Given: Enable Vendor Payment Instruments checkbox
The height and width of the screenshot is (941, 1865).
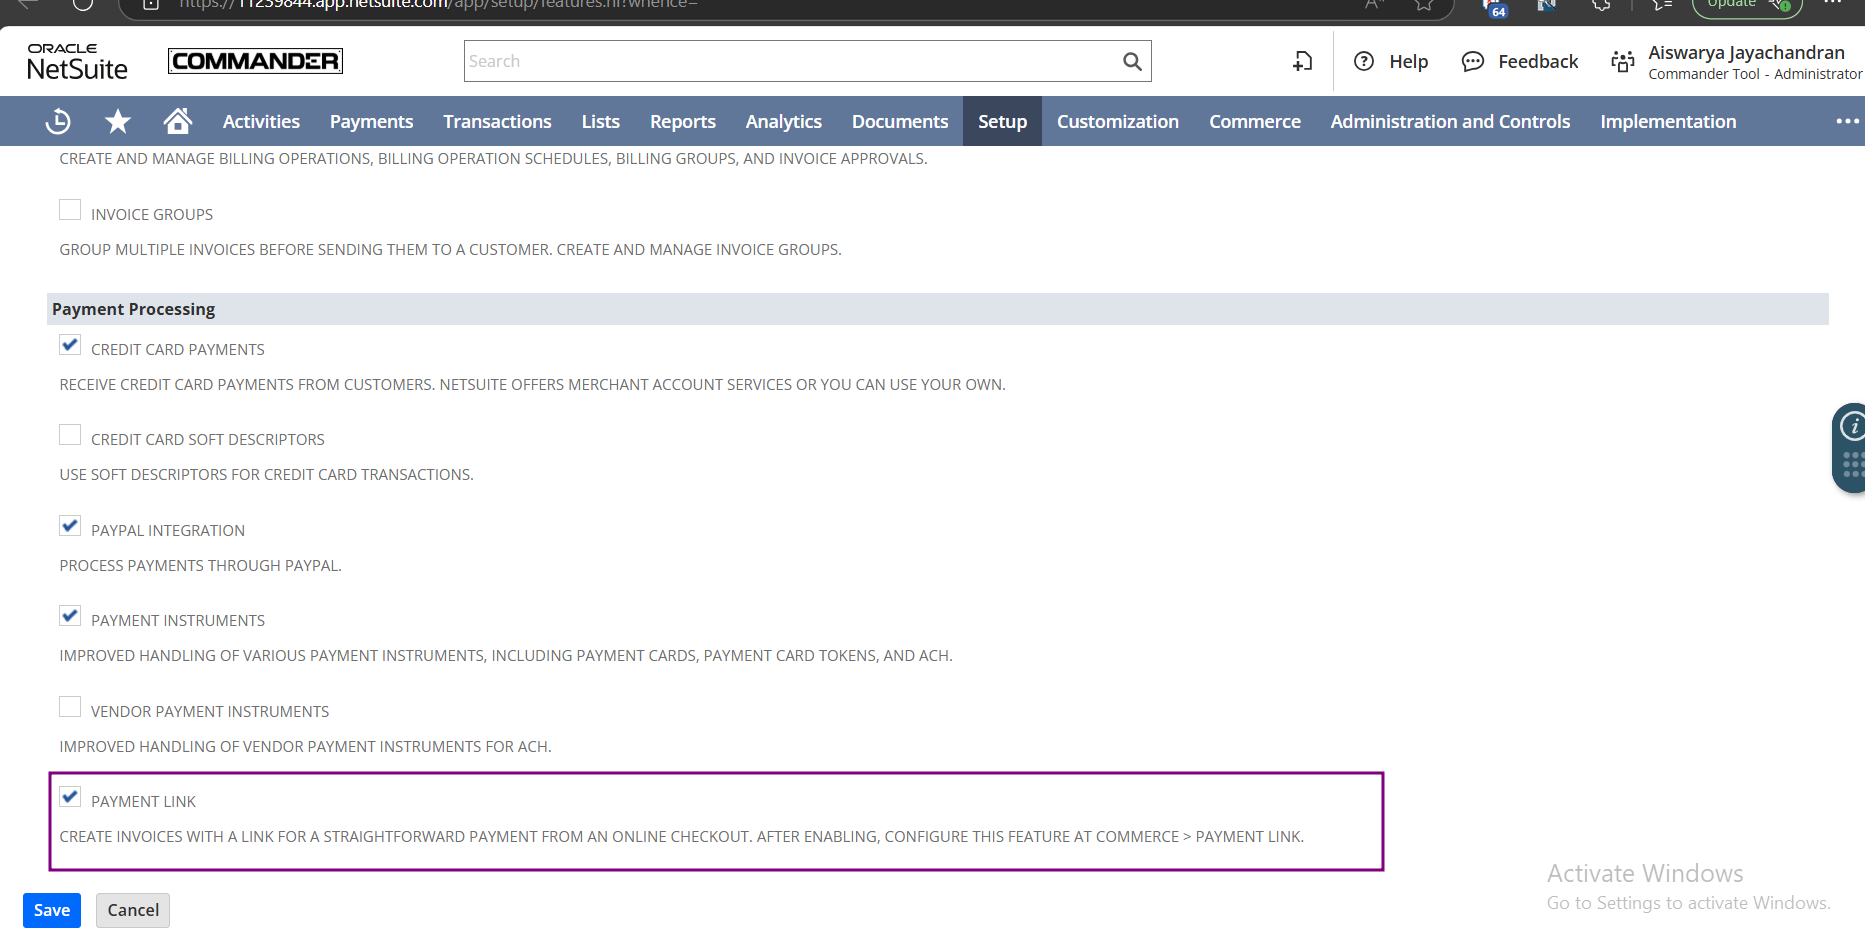Looking at the screenshot, I should (x=70, y=707).
